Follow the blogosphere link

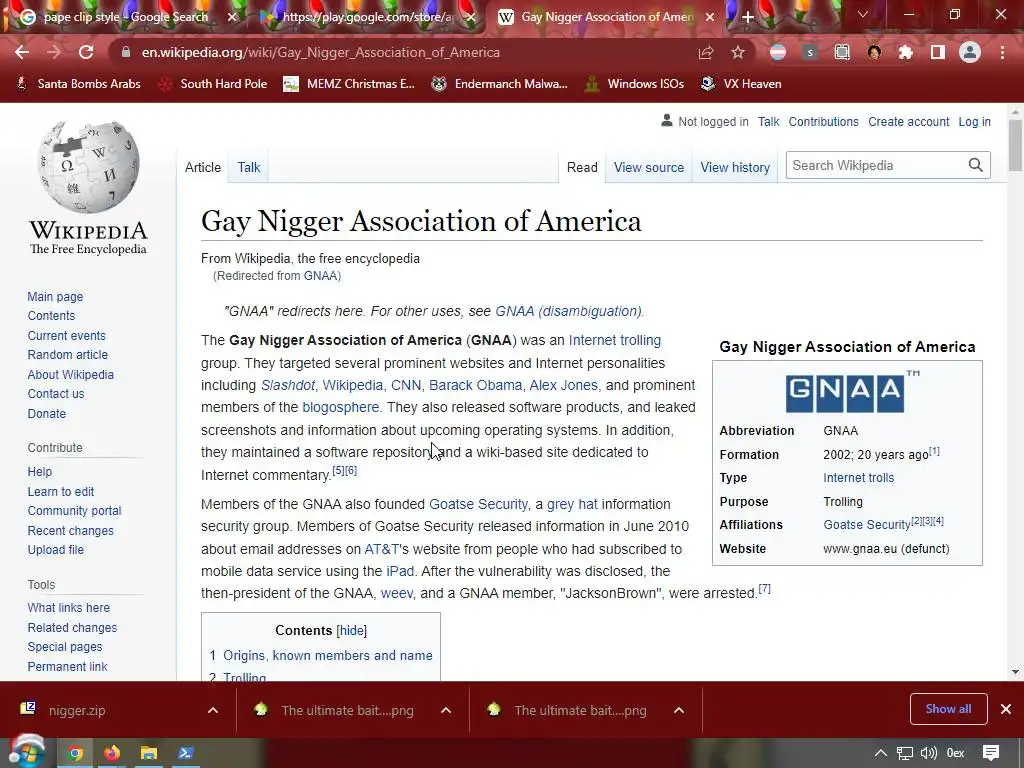coord(340,407)
